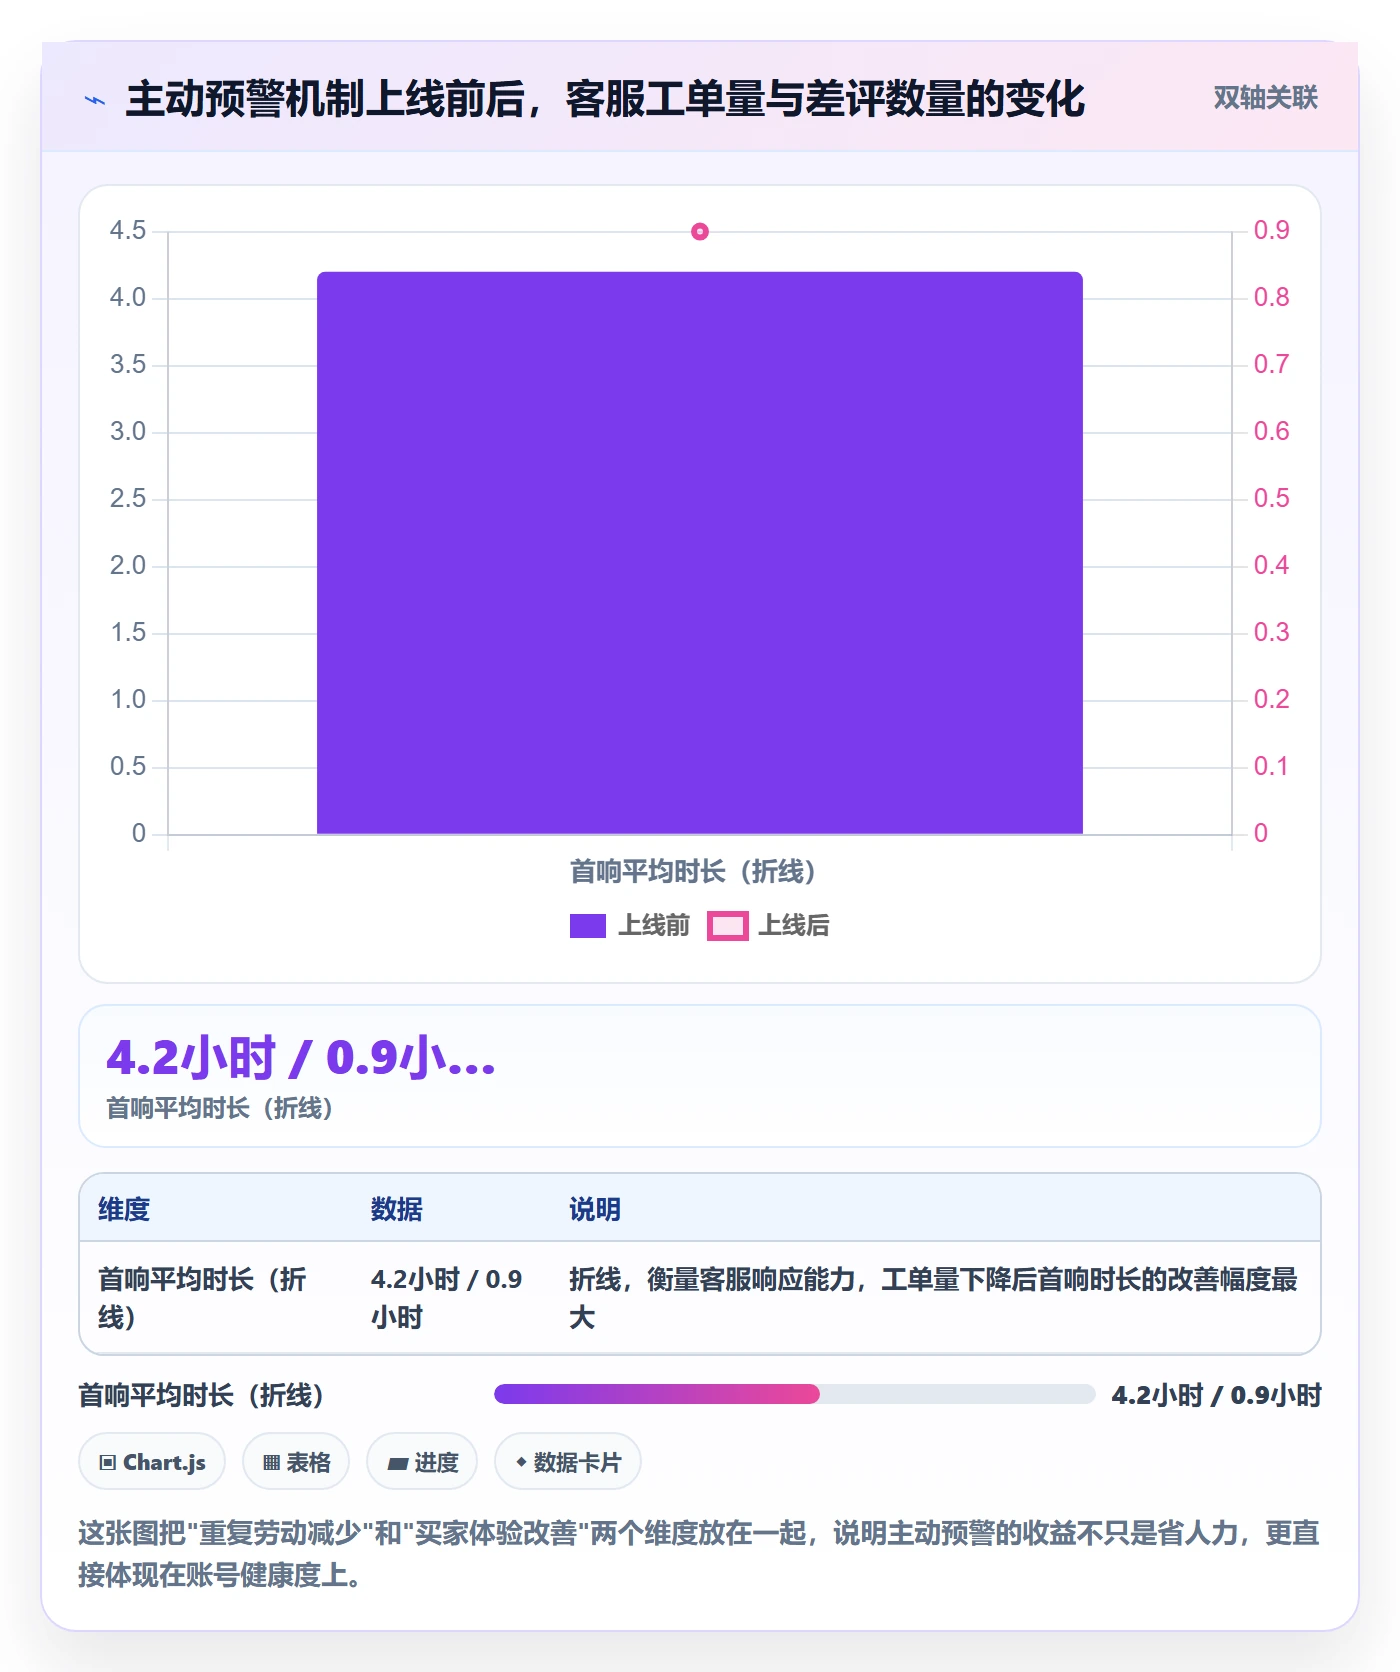Select the 进度 chip
The width and height of the screenshot is (1400, 1672).
point(422,1462)
